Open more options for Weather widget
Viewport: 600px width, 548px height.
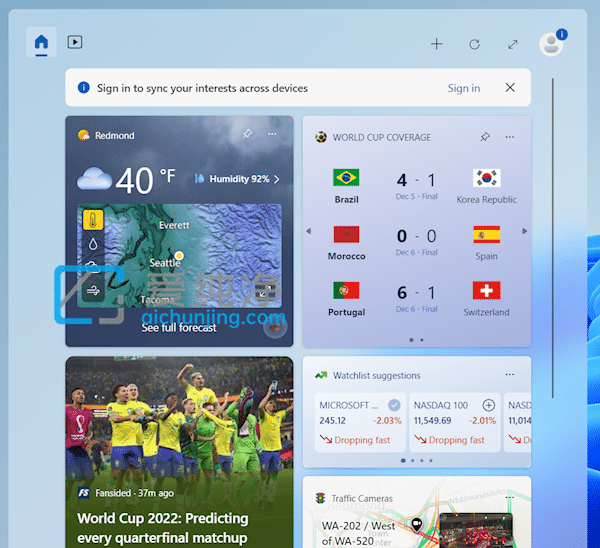tap(273, 135)
